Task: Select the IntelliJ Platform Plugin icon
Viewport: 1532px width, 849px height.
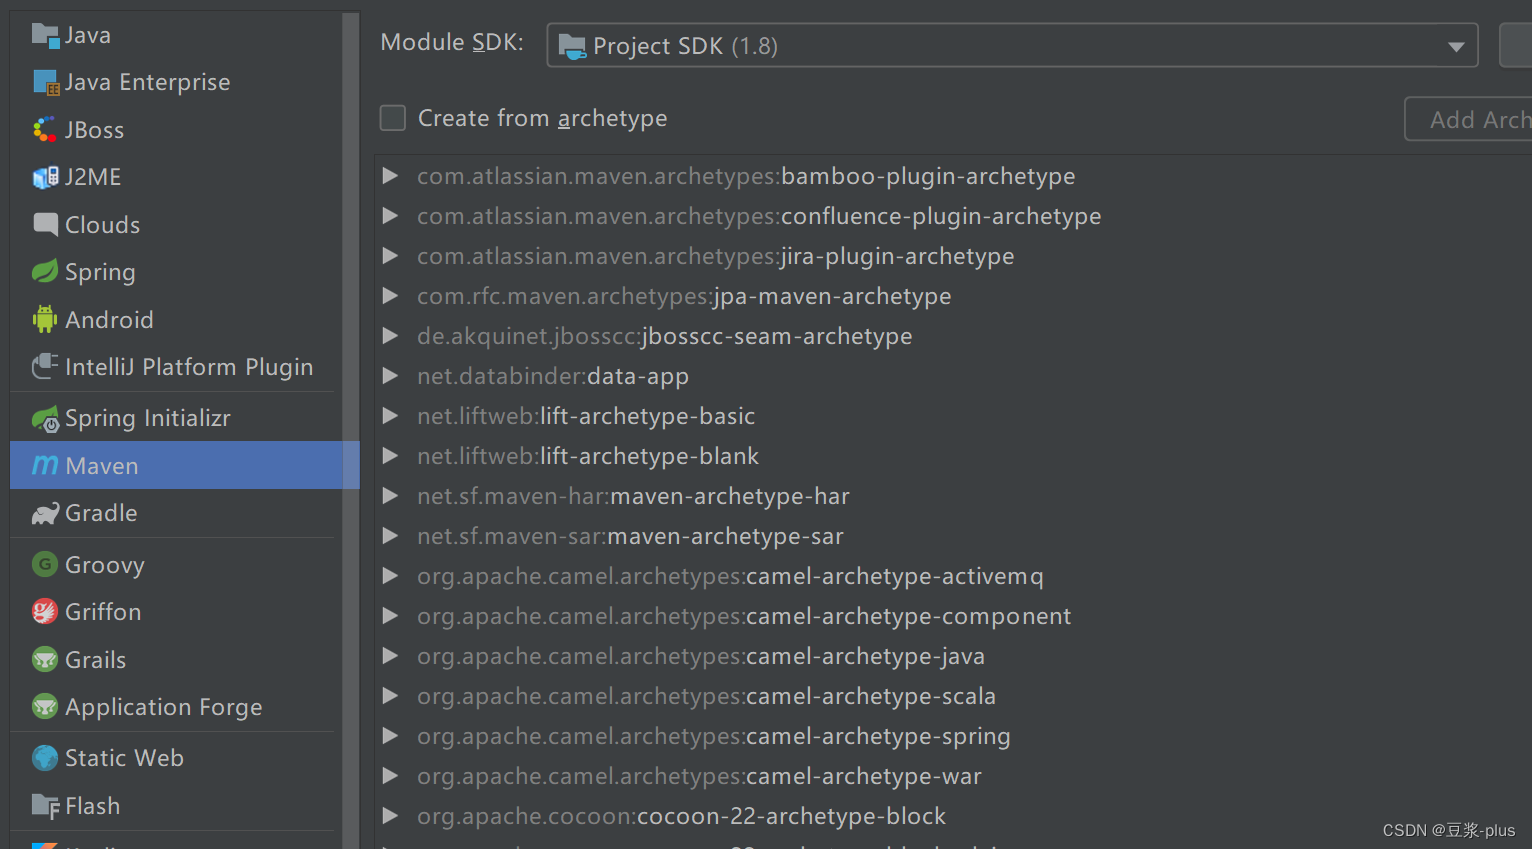Action: [x=45, y=367]
